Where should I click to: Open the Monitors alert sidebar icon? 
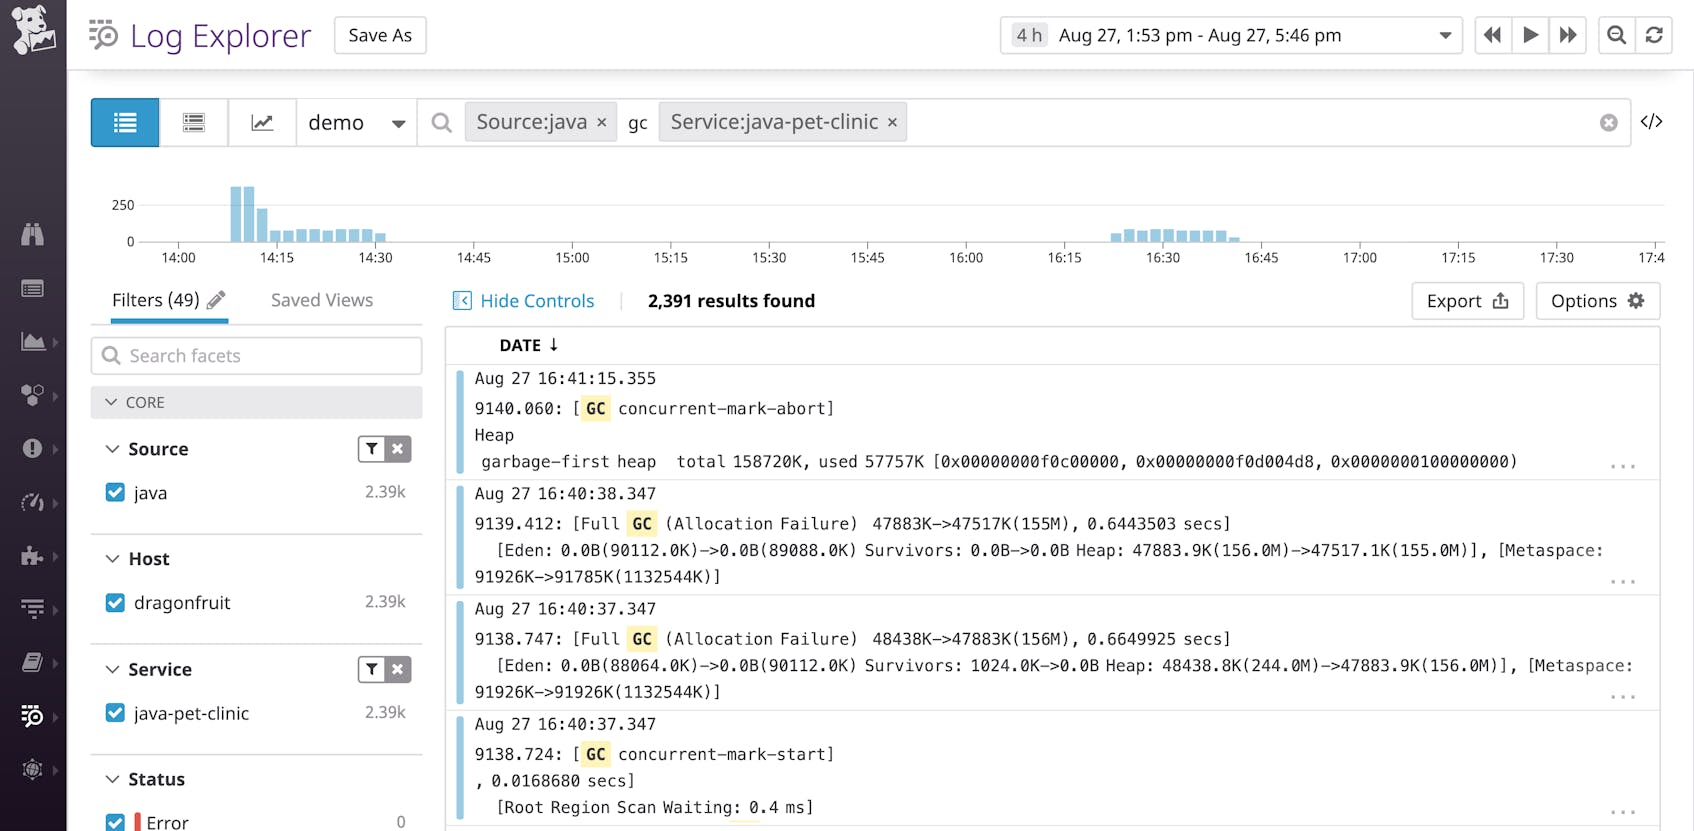[33, 448]
